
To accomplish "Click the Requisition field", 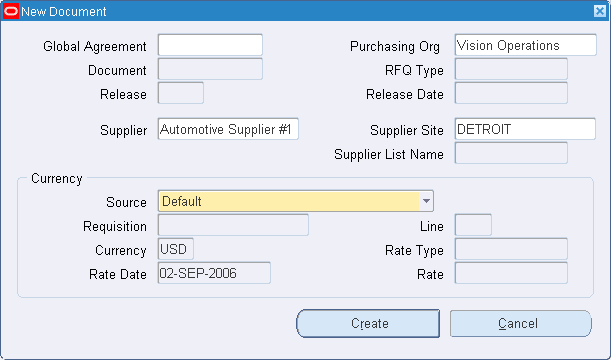I will pos(233,225).
